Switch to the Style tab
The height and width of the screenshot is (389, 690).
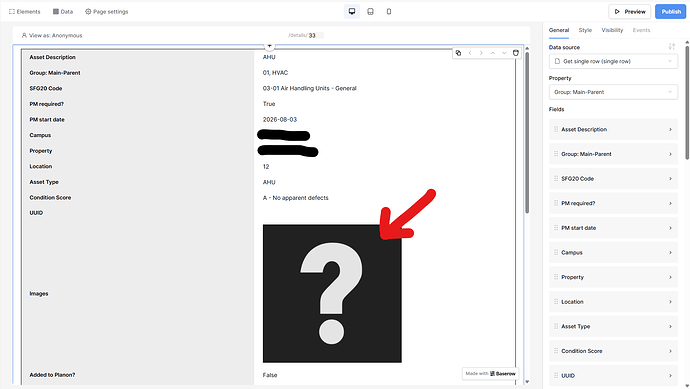[585, 30]
